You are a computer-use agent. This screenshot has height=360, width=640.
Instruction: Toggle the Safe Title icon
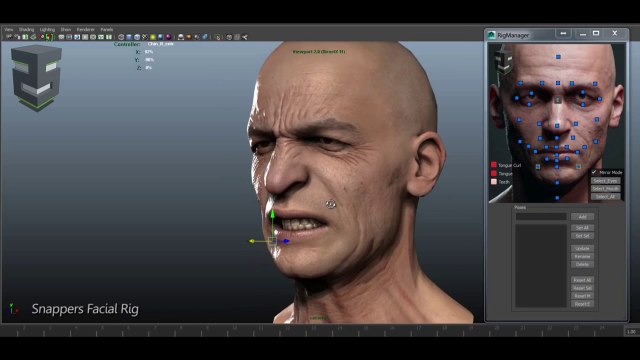109,37
